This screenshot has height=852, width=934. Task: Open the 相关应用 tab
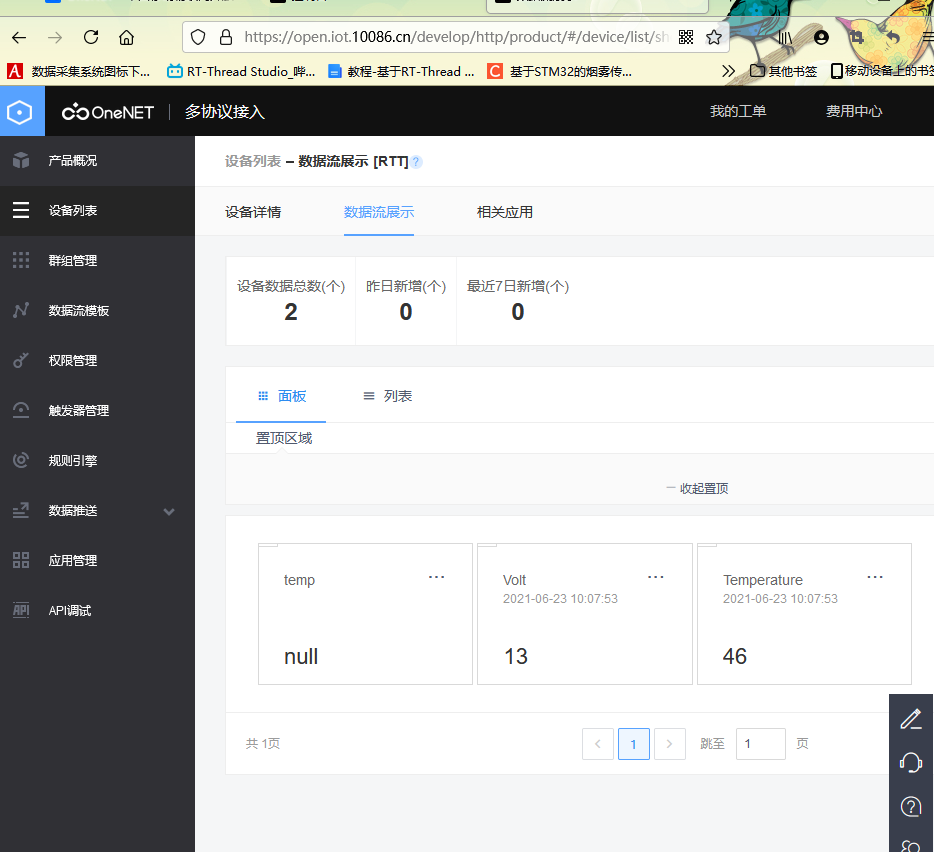point(504,212)
